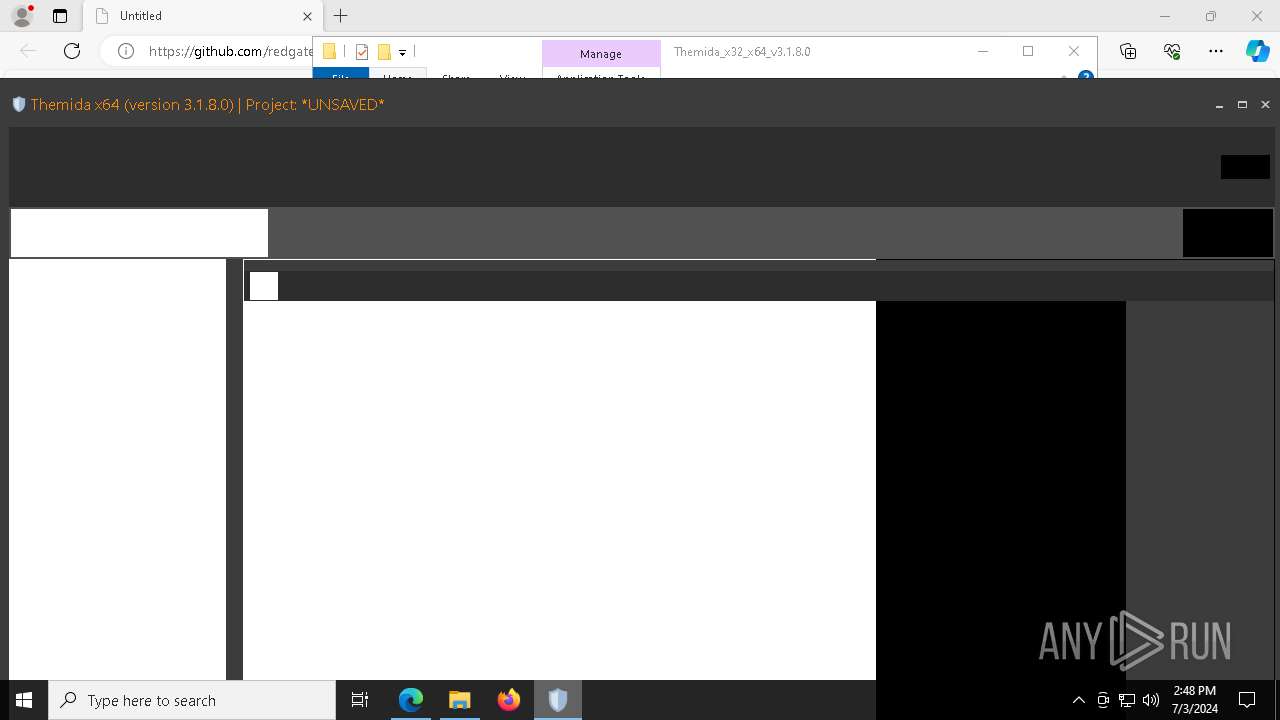View site information icon beside the URL
Viewport: 1280px width, 720px height.
126,51
